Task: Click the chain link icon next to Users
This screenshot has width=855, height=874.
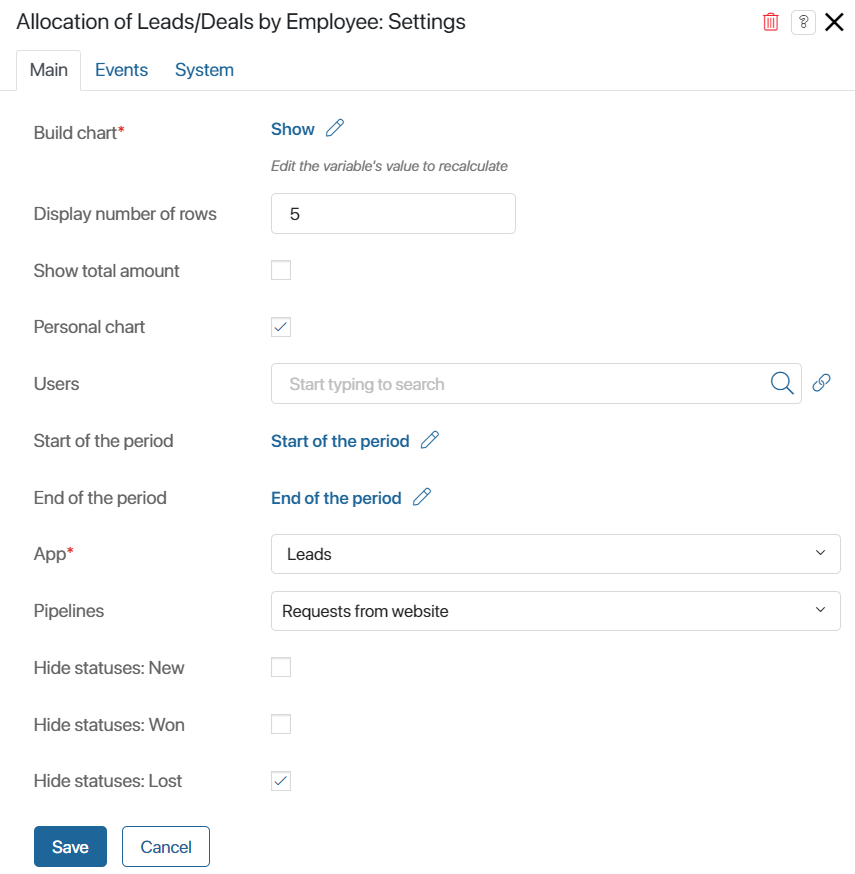Action: tap(821, 383)
